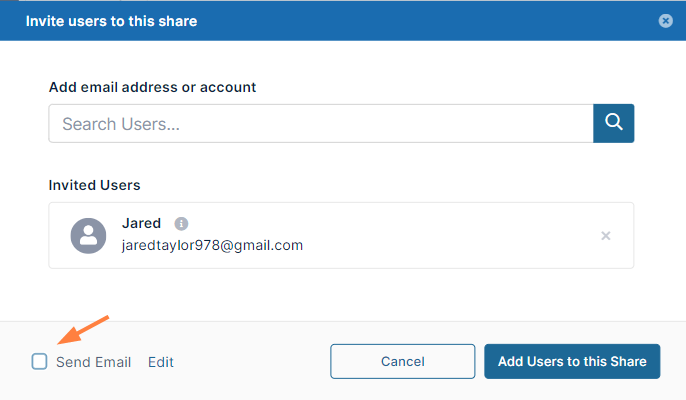Enable the Send Email checkbox
The height and width of the screenshot is (400, 686).
[40, 362]
